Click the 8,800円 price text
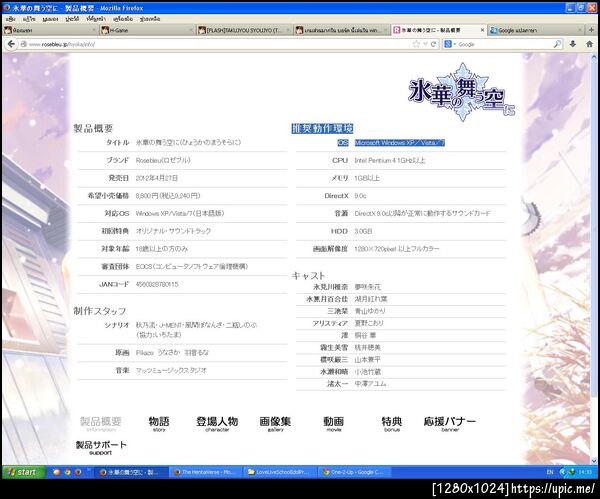 click(168, 196)
